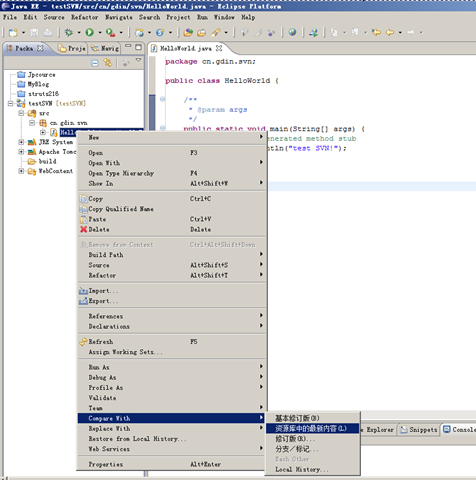Click Collapse All in Package Explorer
This screenshot has width=476, height=480.
pyautogui.click(x=95, y=63)
